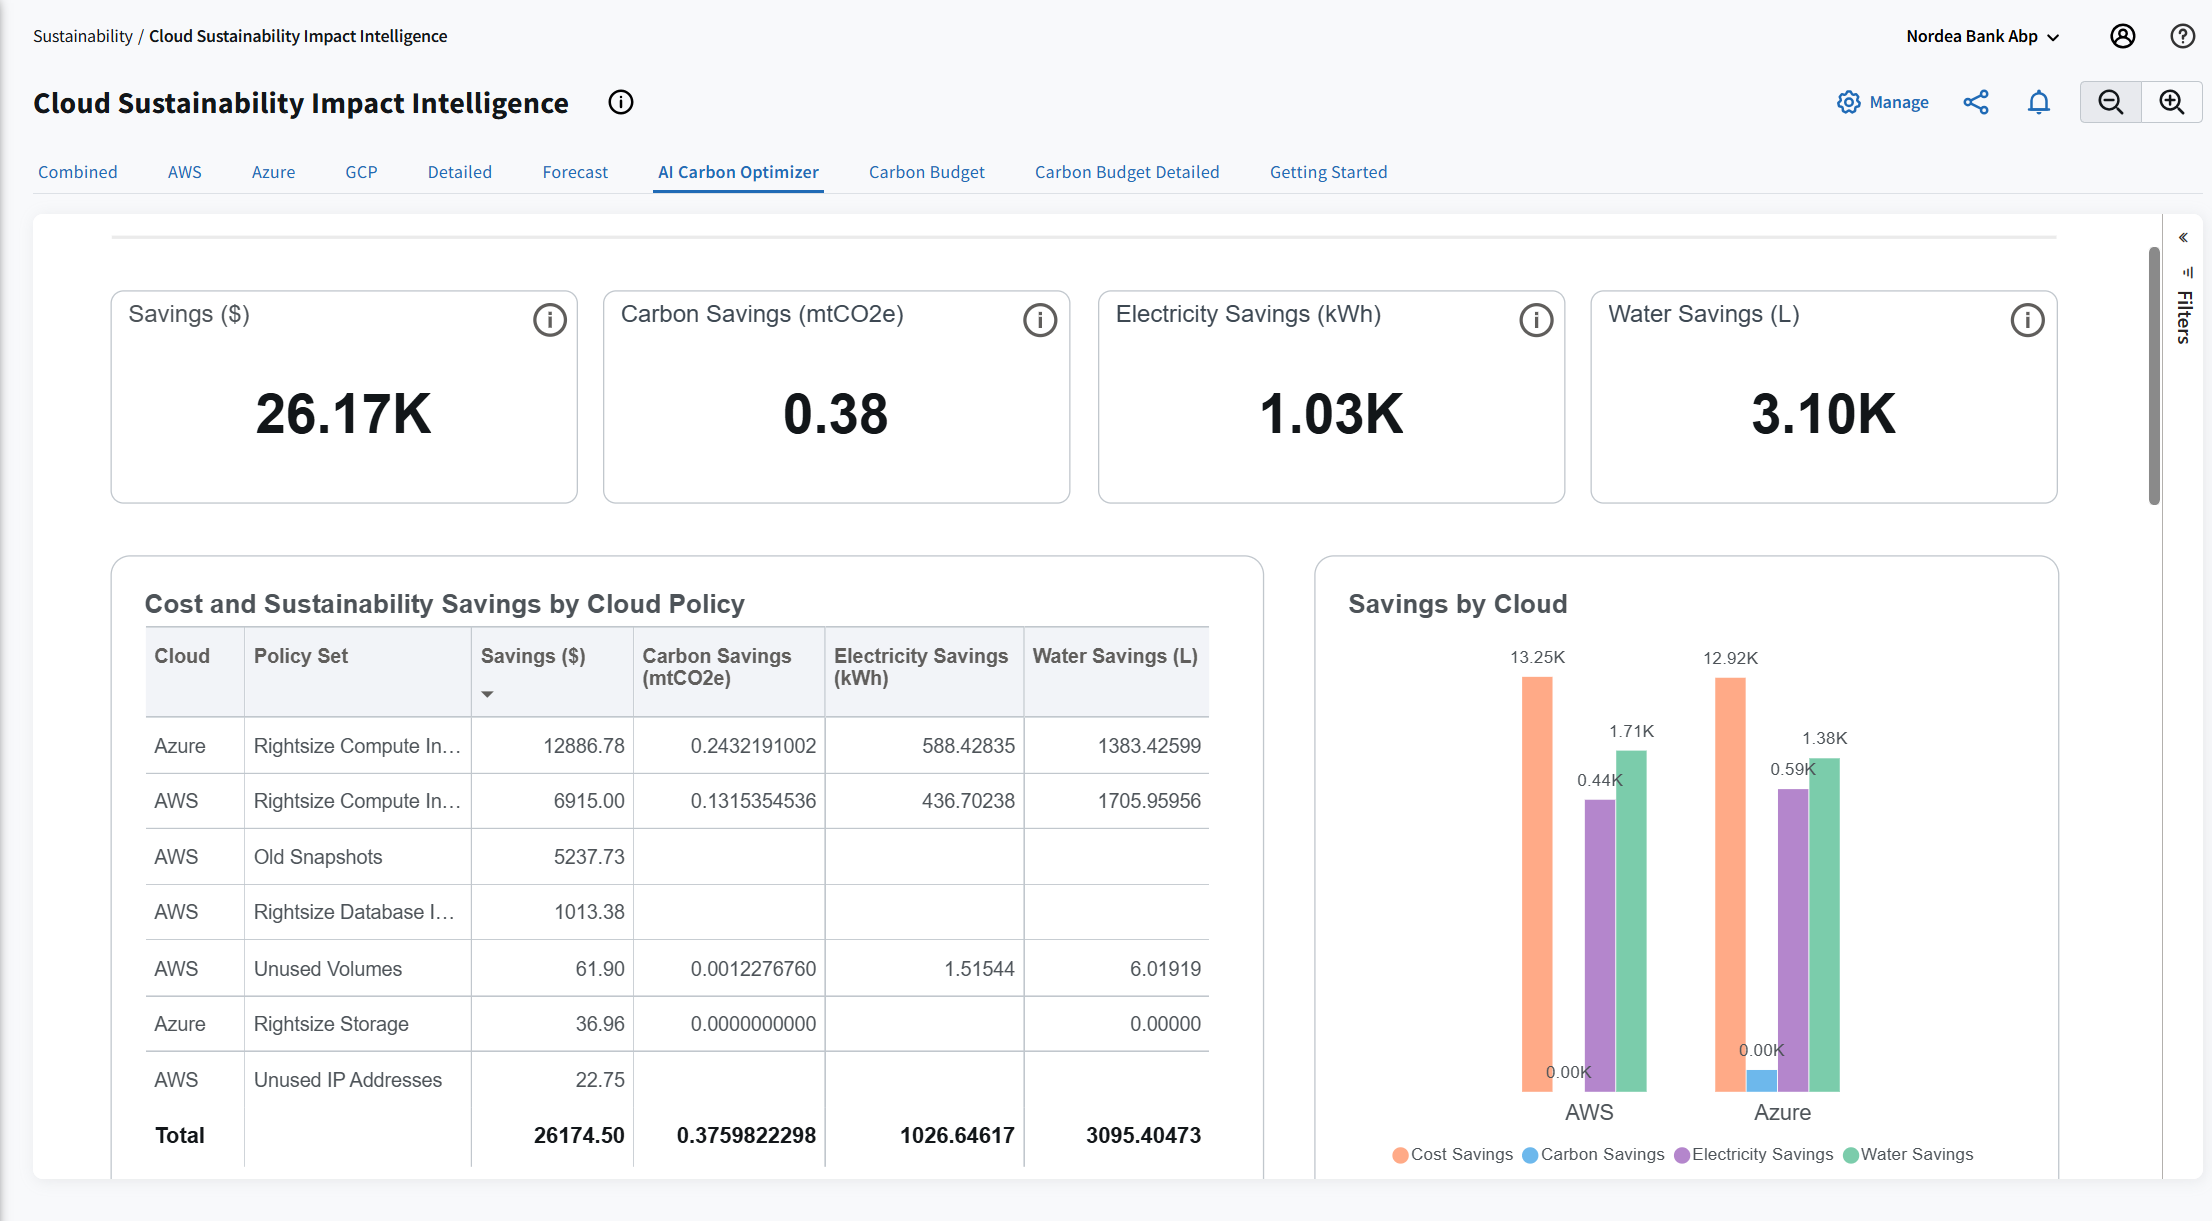This screenshot has width=2212, height=1221.
Task: Switch to the Forecast tab
Action: click(575, 172)
